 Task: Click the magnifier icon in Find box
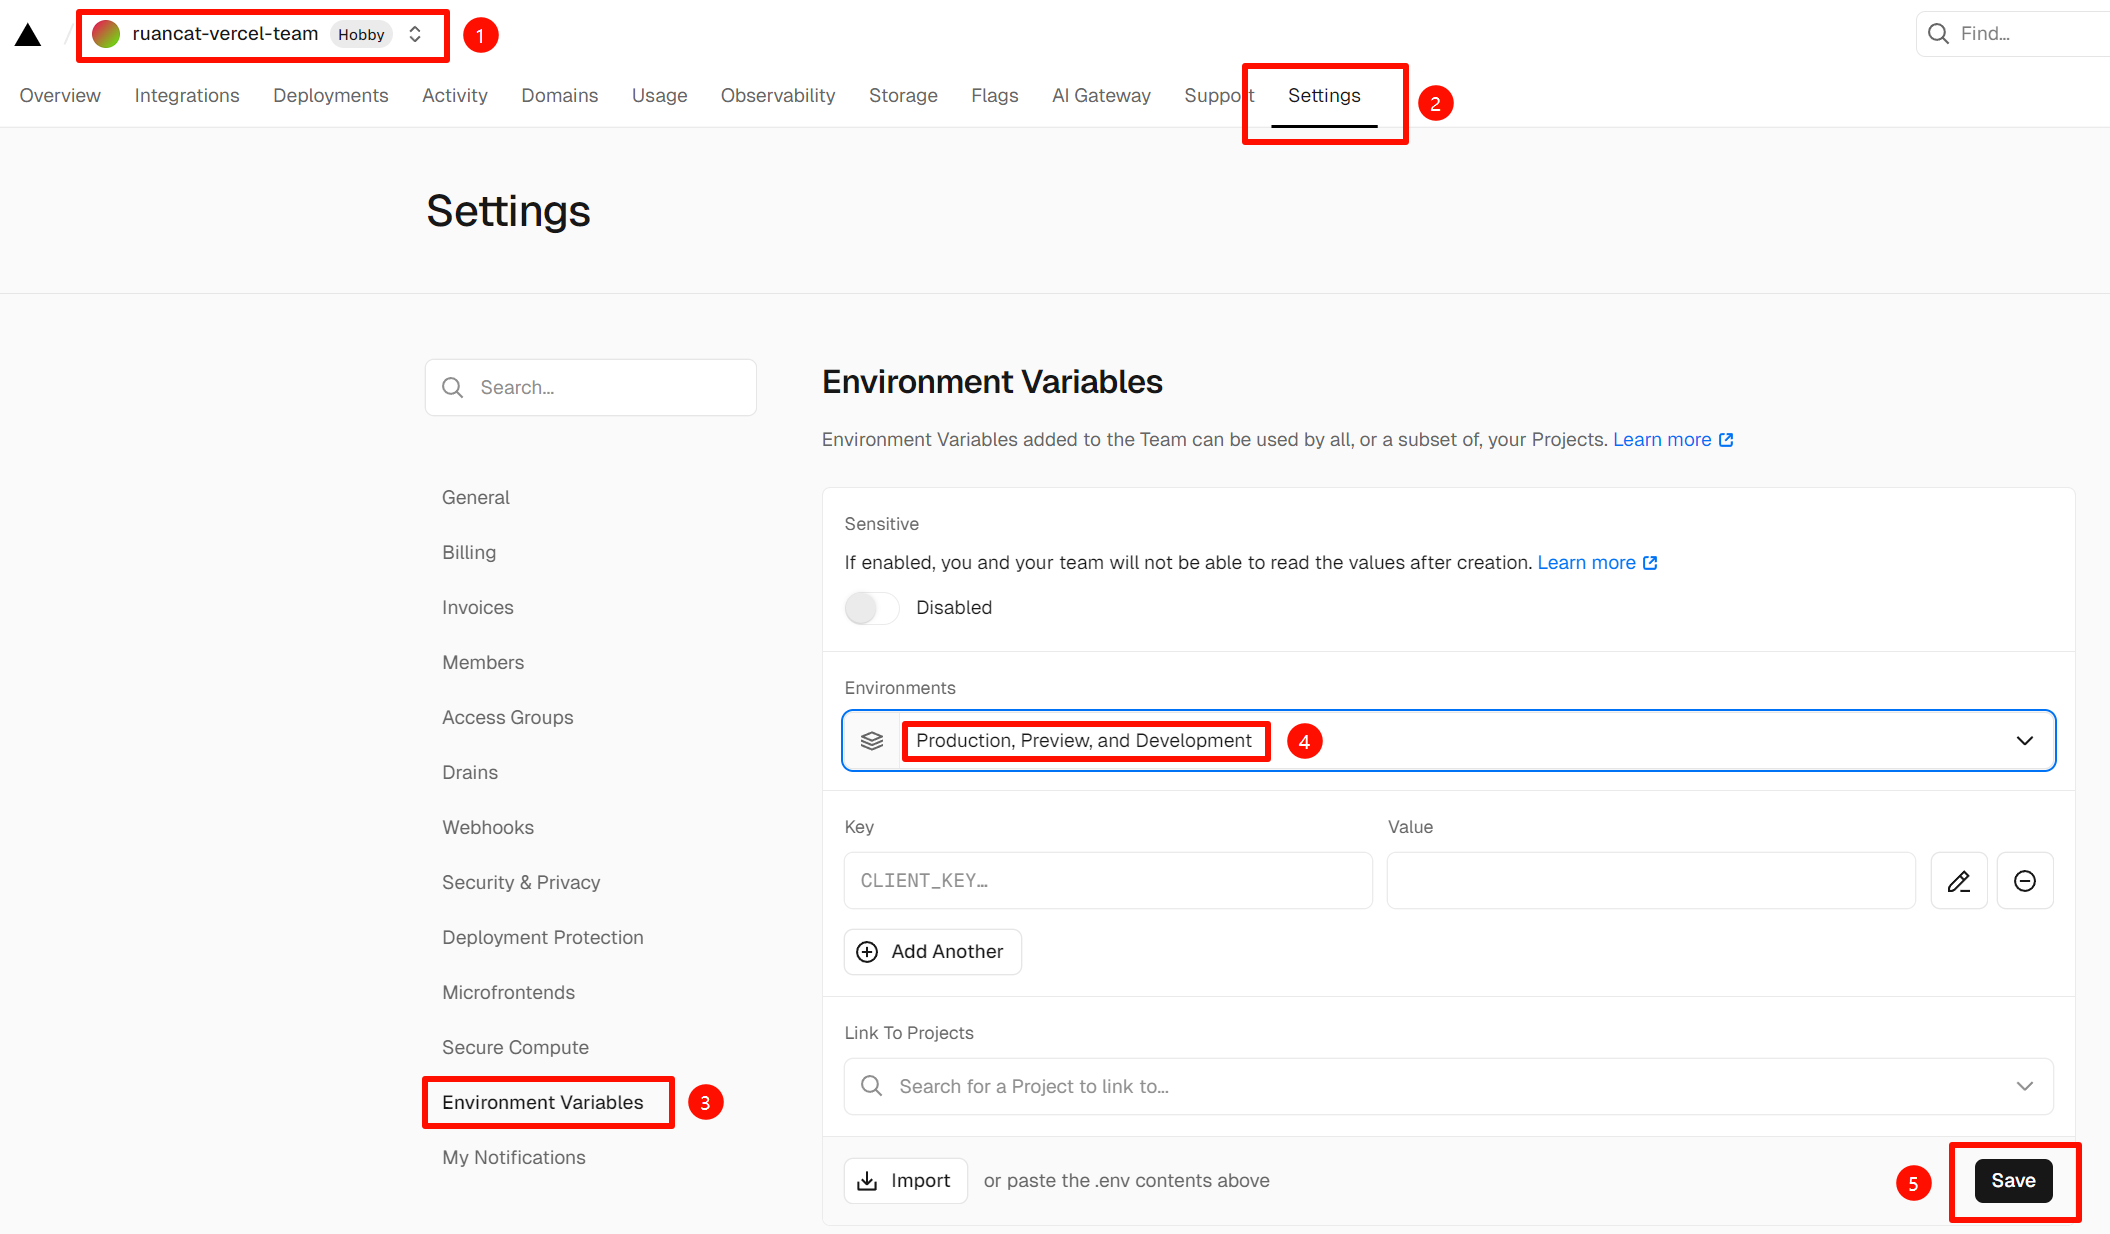click(x=1938, y=34)
